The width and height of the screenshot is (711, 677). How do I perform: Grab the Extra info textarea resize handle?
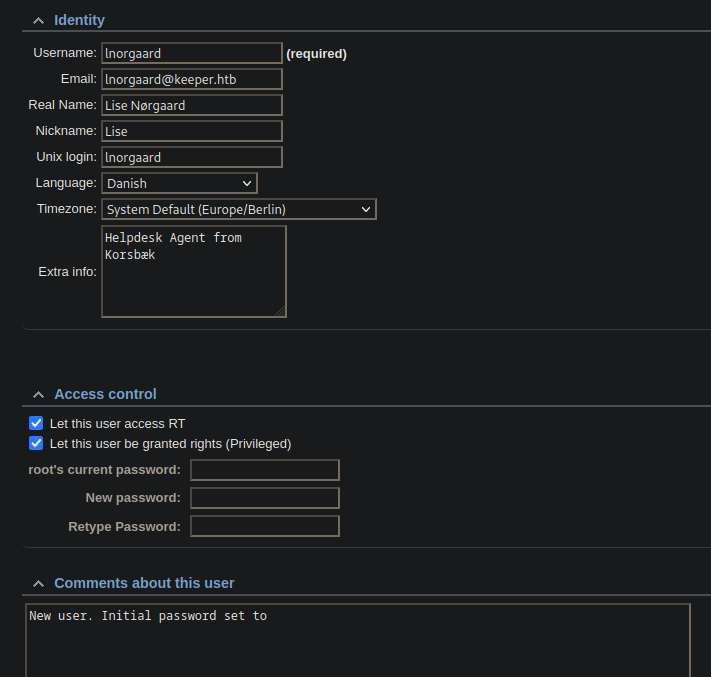click(x=280, y=311)
